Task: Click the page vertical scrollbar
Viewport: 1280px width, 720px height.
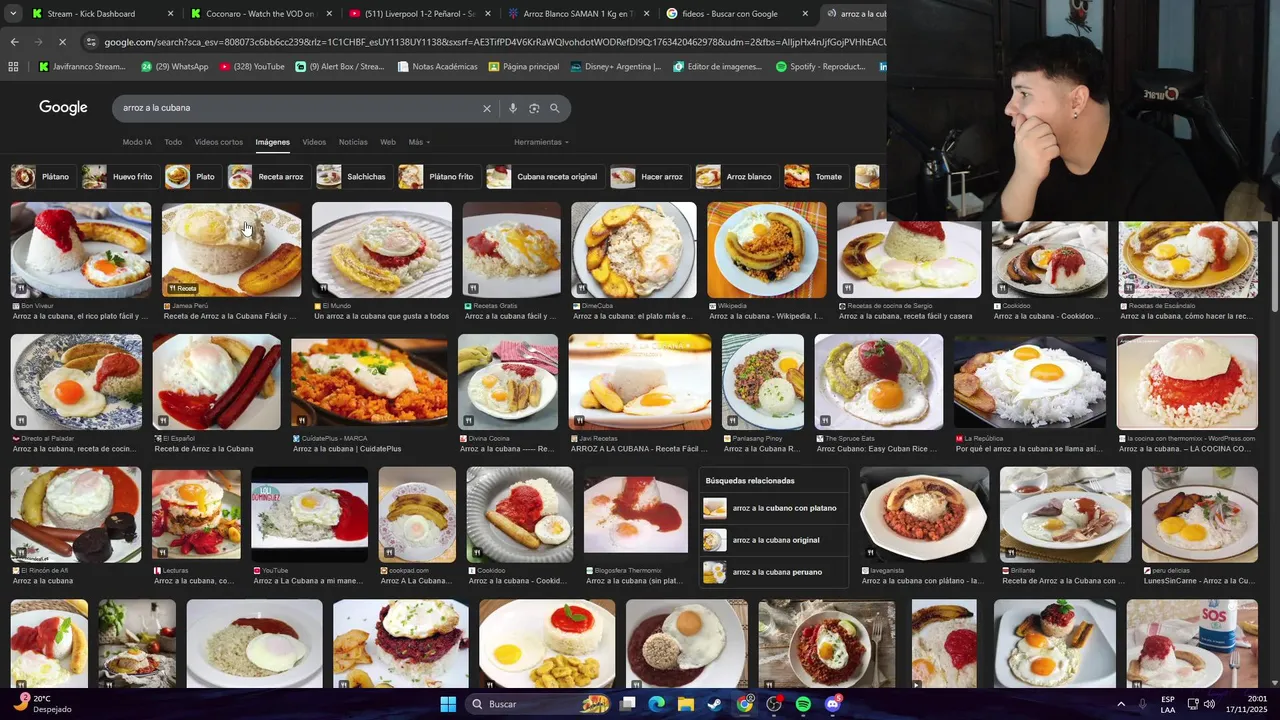Action: (1274, 266)
